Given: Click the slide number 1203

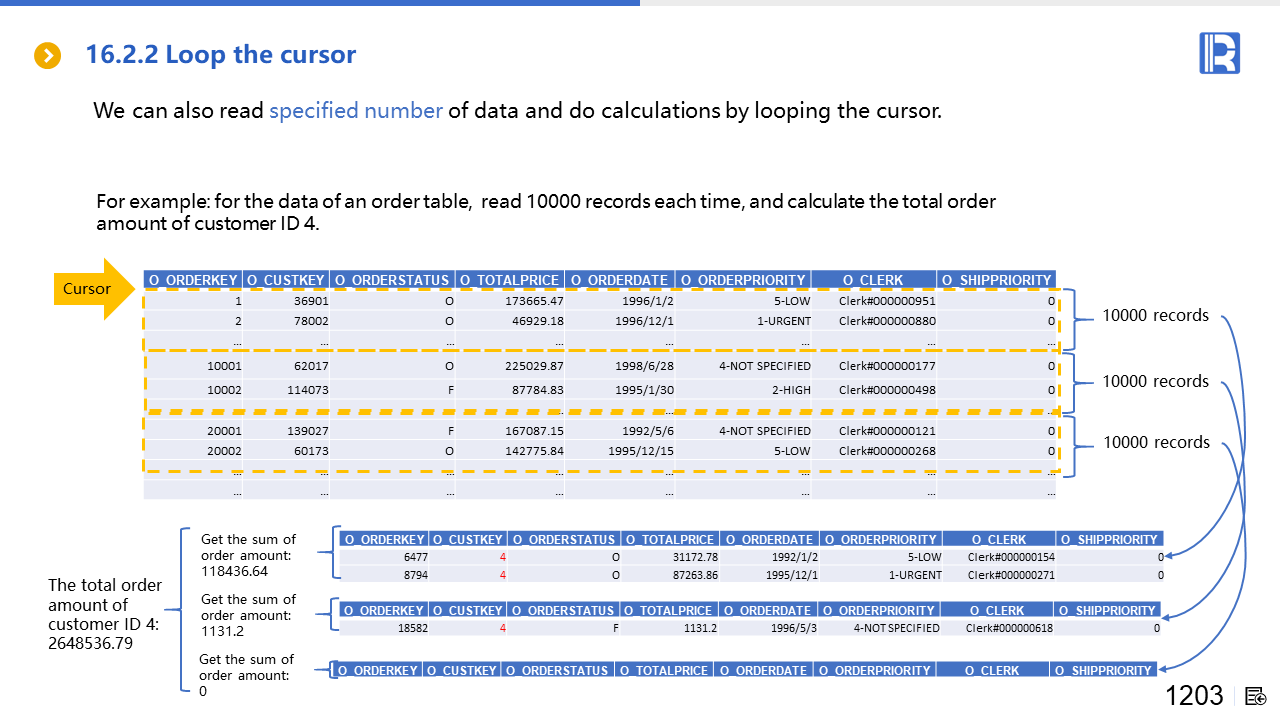Looking at the screenshot, I should click(1194, 696).
